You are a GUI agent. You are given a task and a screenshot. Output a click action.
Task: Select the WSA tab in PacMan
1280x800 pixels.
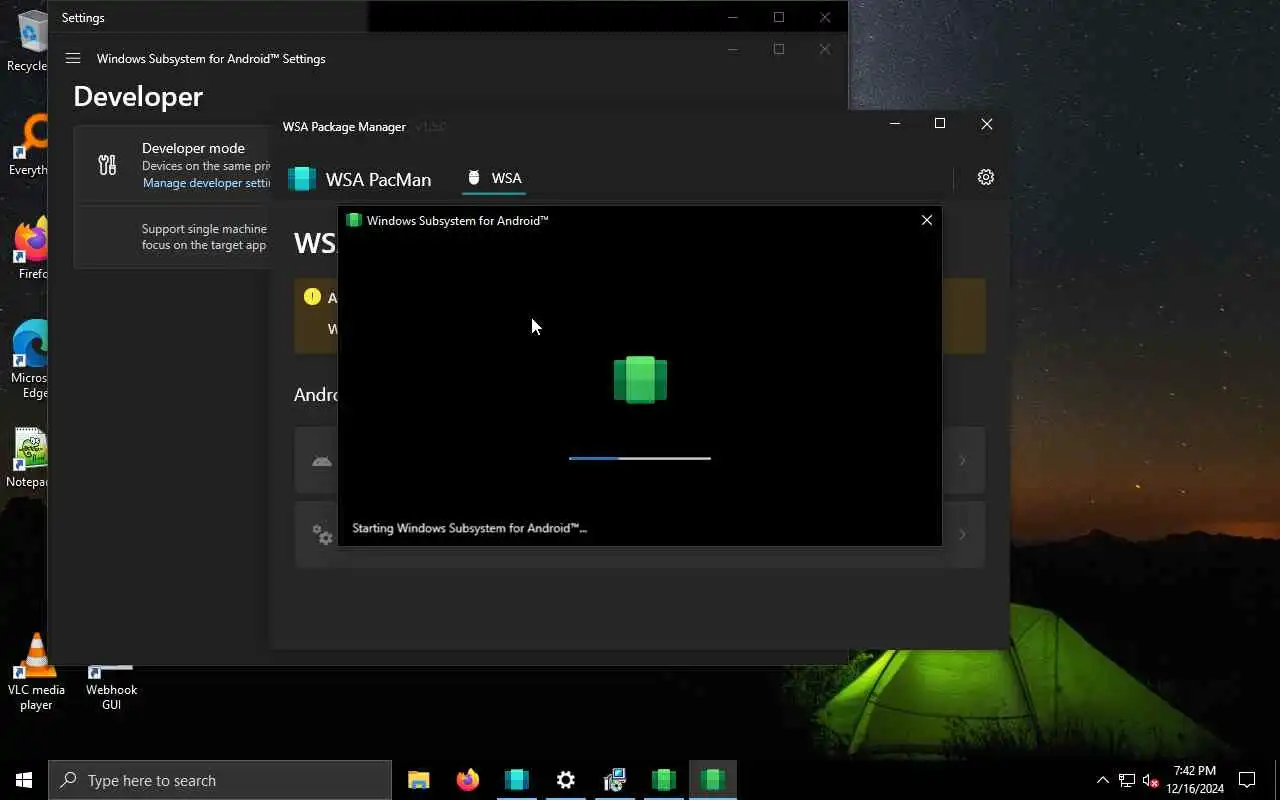pos(495,178)
